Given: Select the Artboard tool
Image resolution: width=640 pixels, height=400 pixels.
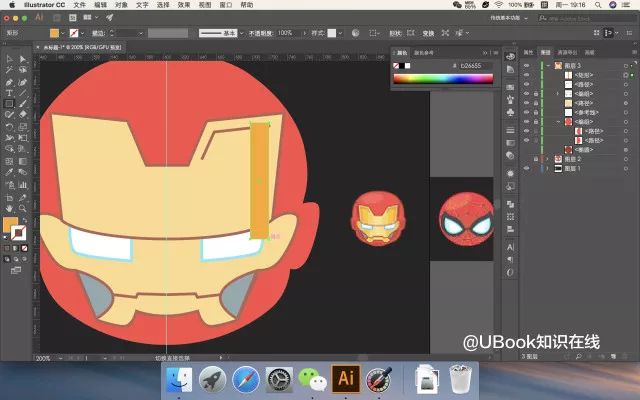Looking at the screenshot, I should (x=9, y=198).
